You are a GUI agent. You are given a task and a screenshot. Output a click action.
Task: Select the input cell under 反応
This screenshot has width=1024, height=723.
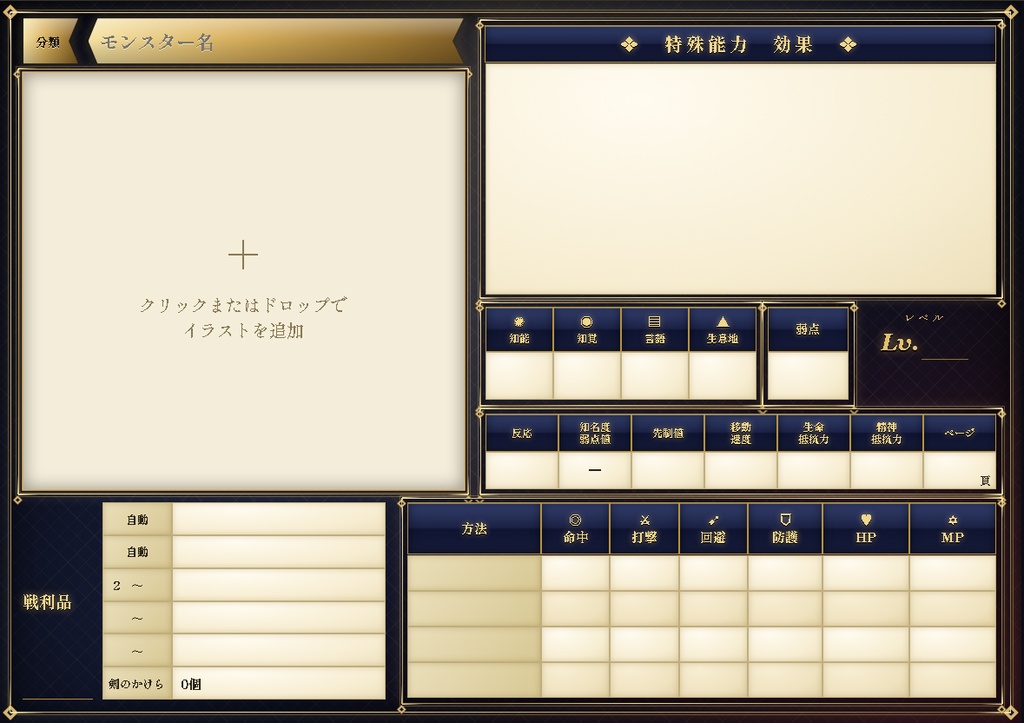(522, 470)
